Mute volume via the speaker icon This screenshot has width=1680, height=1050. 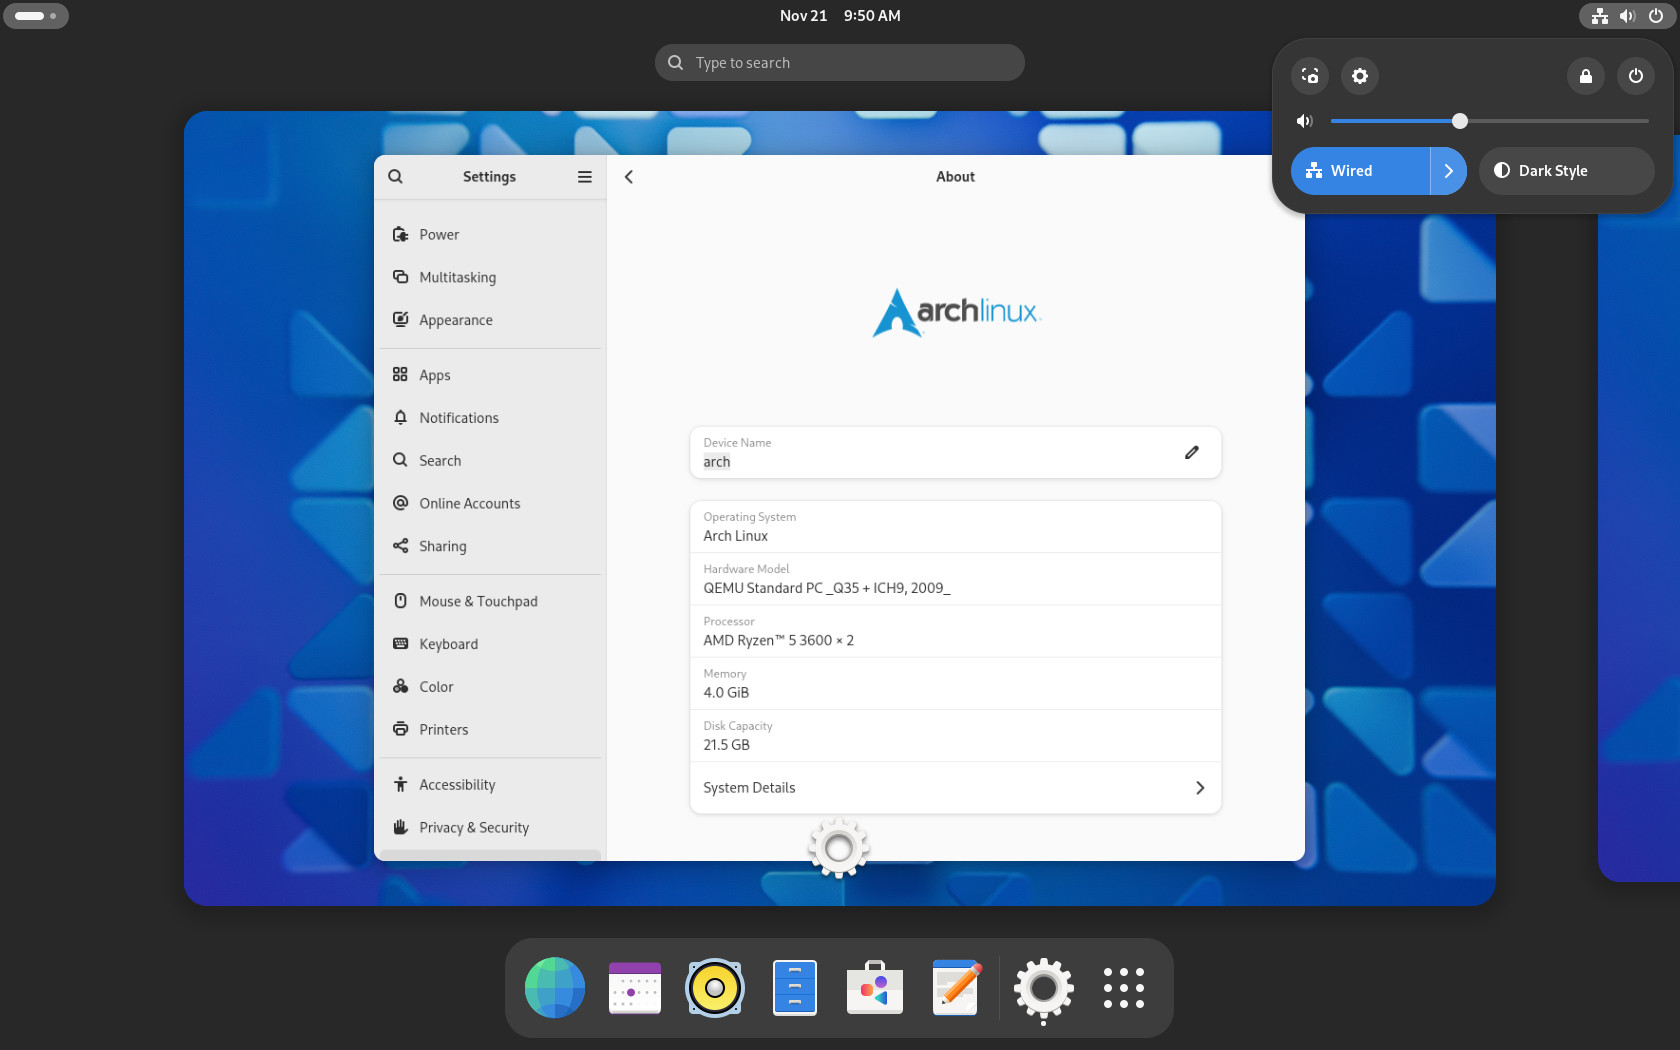(x=1304, y=121)
